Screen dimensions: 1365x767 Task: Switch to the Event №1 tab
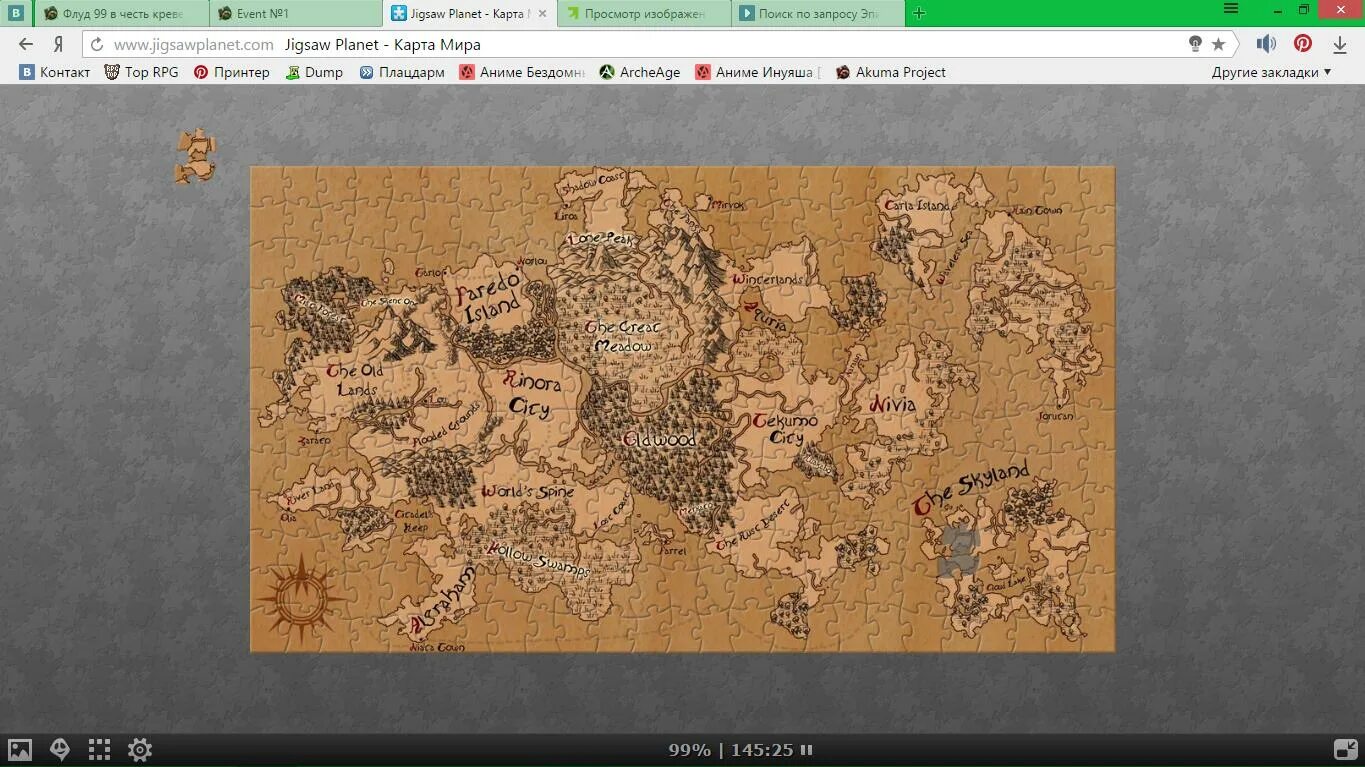click(296, 13)
